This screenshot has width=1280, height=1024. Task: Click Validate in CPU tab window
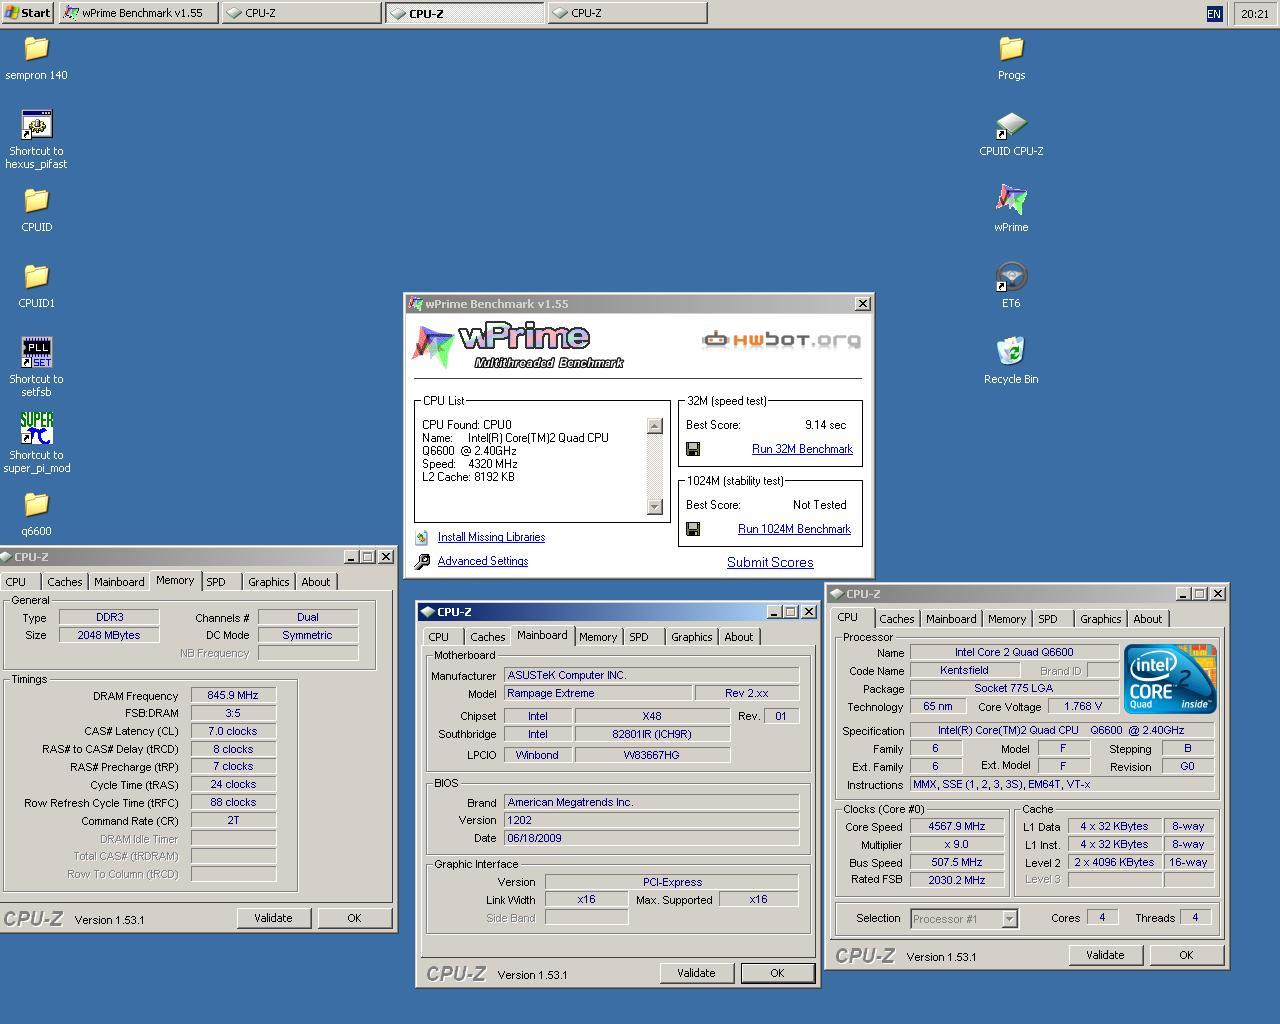pos(1105,955)
